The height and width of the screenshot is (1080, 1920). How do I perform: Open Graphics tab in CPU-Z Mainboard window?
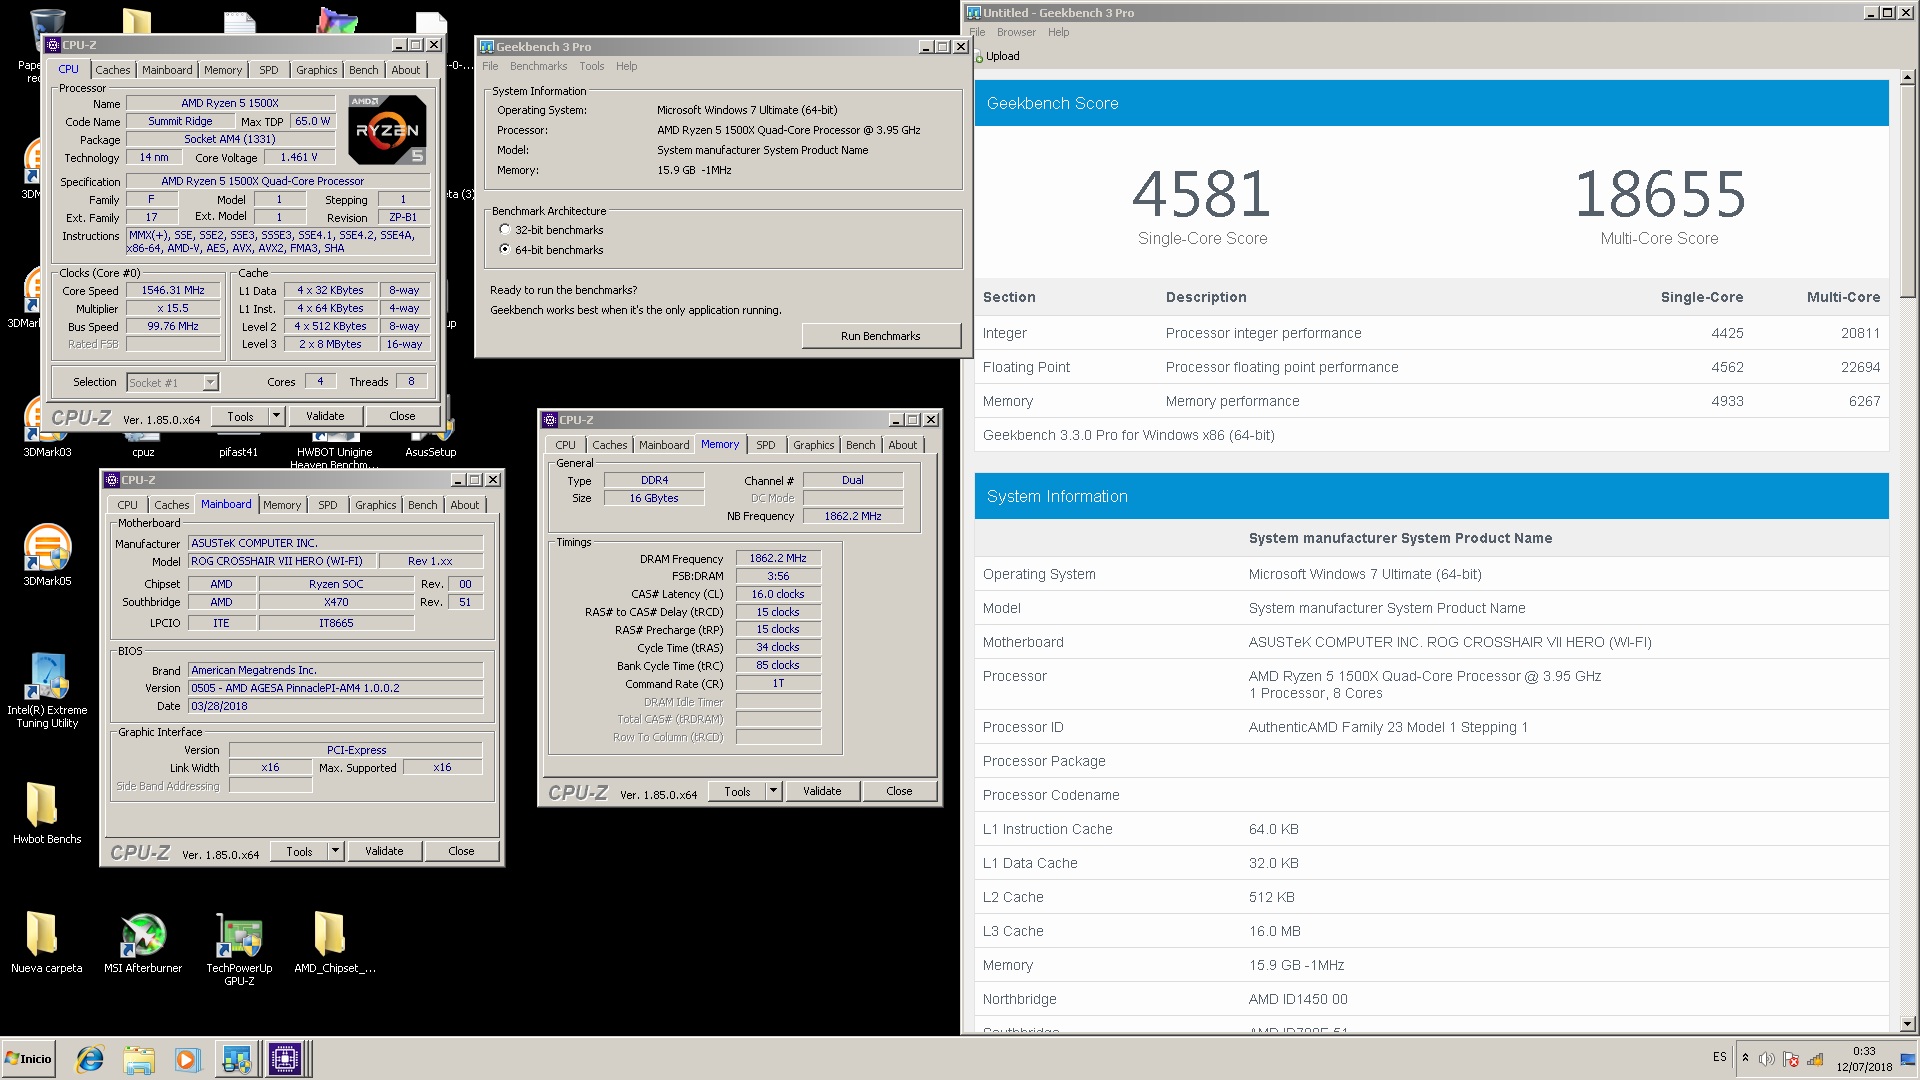[x=376, y=505]
